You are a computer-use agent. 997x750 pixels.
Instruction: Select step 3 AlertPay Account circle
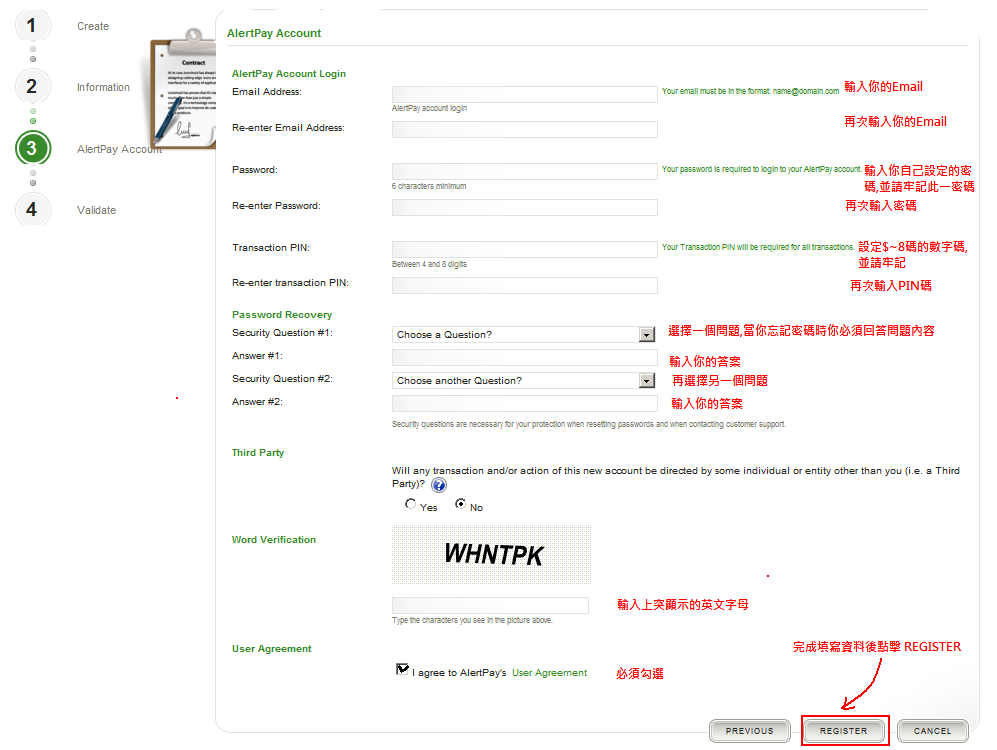32,148
